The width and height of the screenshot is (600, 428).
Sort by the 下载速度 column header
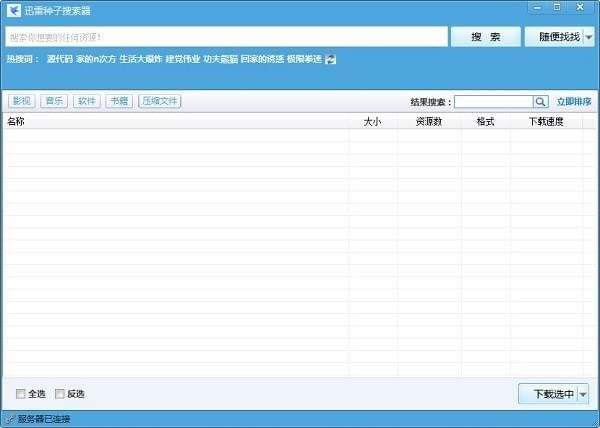coord(546,122)
